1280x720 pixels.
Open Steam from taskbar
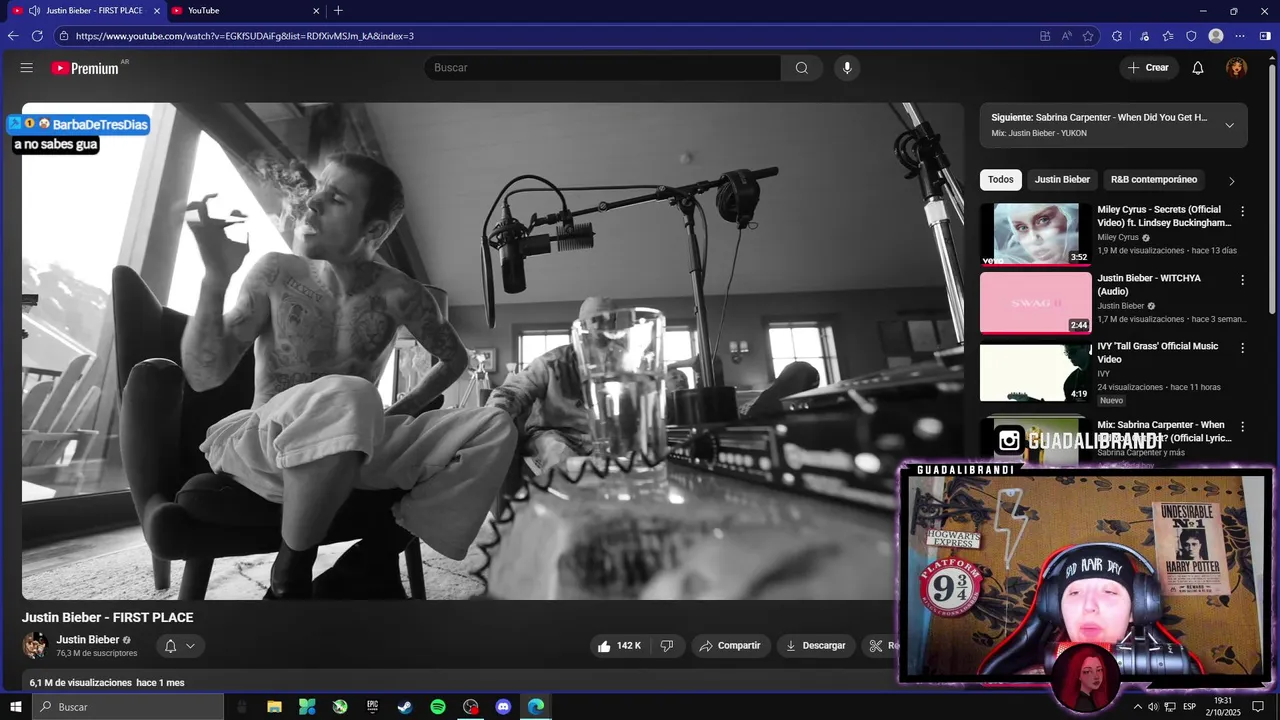pyautogui.click(x=405, y=707)
